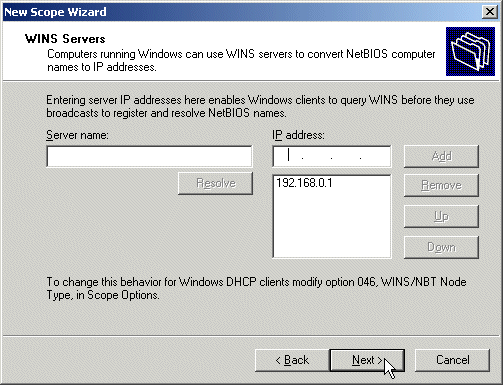Cancel the New Scope Wizard
The image size is (503, 385).
pos(452,360)
